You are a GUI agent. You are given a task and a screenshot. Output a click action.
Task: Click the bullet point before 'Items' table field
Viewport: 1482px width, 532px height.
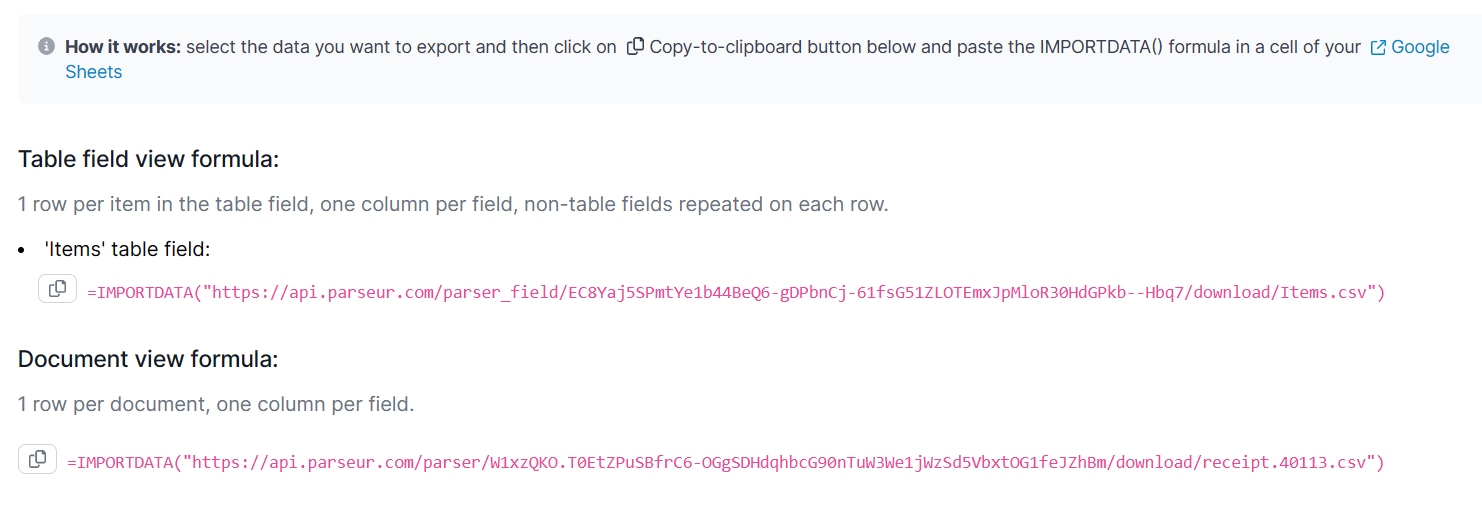(21, 249)
